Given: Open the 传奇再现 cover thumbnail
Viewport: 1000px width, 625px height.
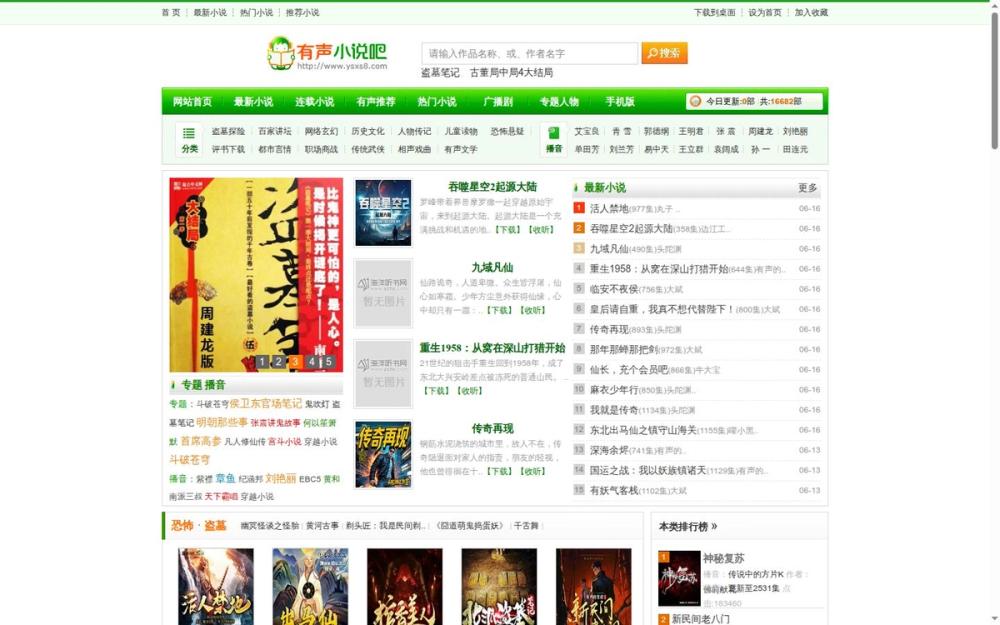Looking at the screenshot, I should point(383,454).
